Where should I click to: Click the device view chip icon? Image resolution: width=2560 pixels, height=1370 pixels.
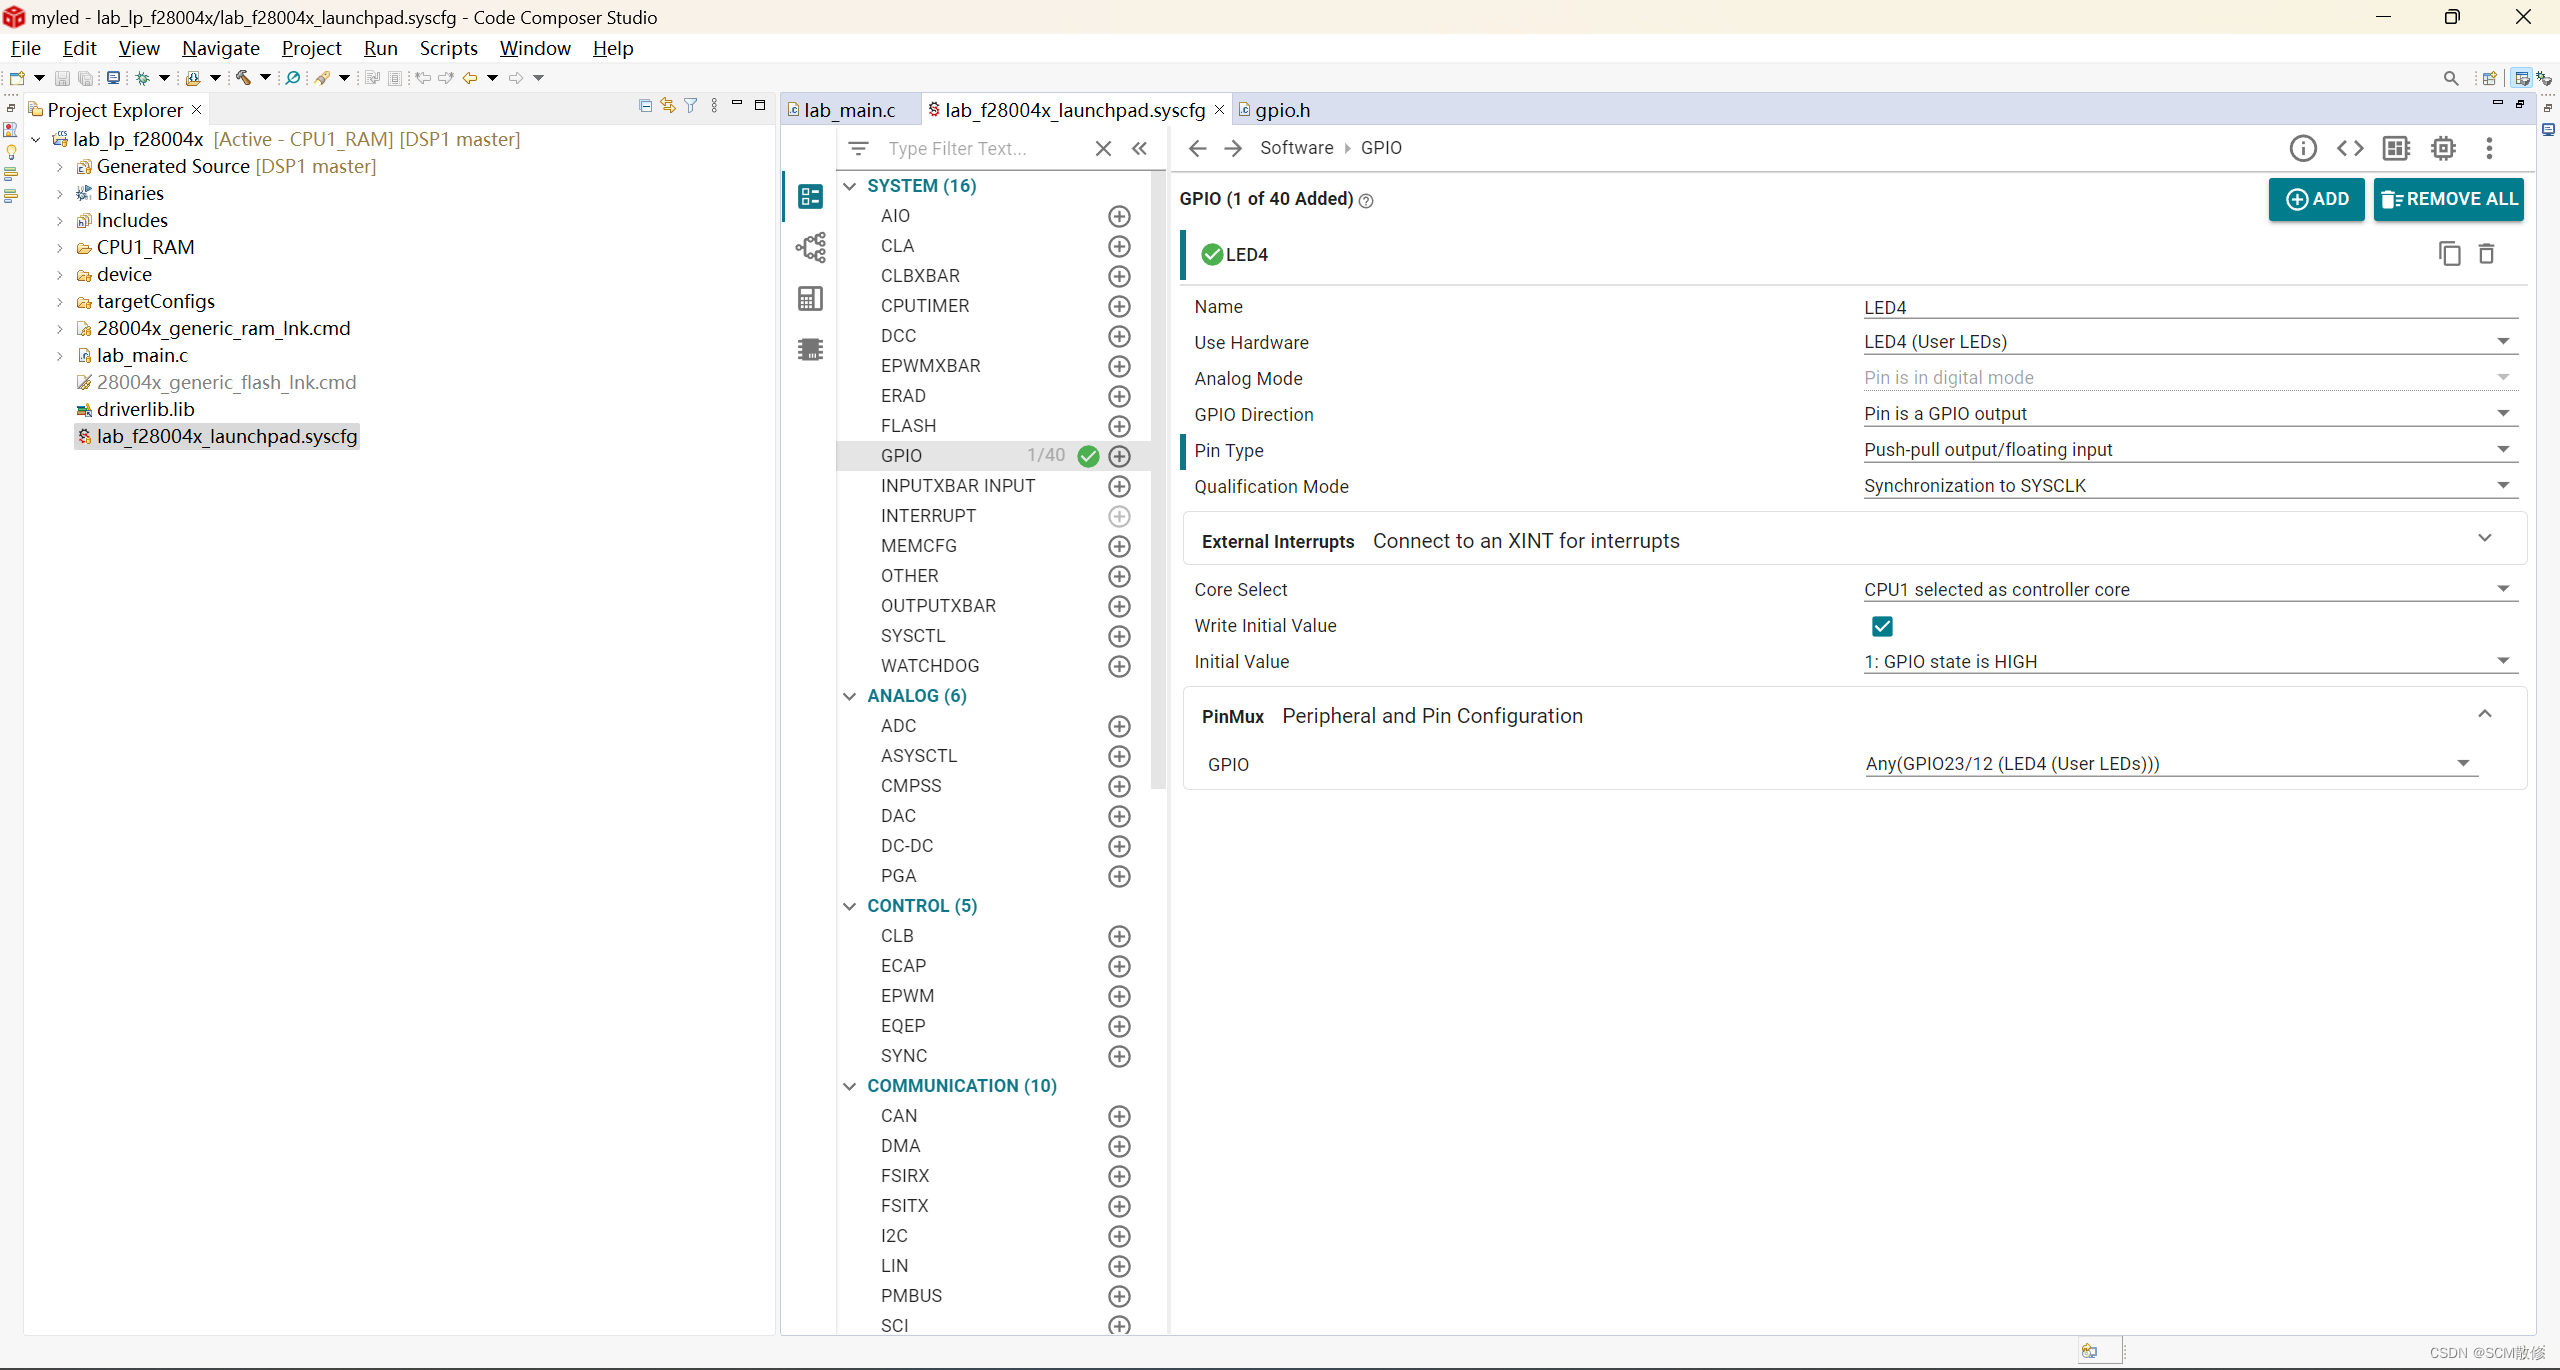pyautogui.click(x=2443, y=148)
